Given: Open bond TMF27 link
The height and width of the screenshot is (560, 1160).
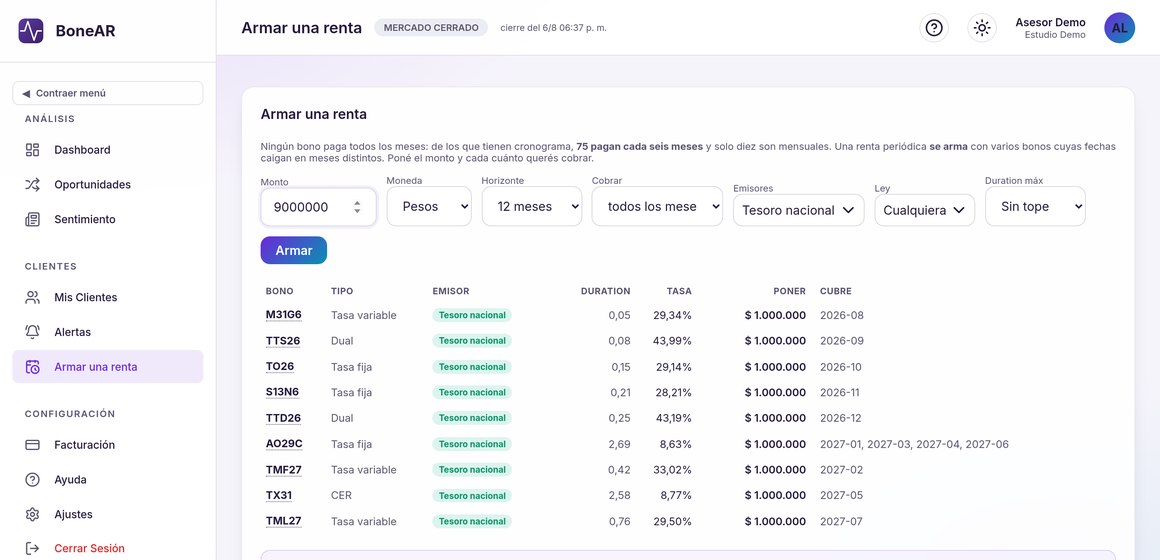Looking at the screenshot, I should coord(283,470).
